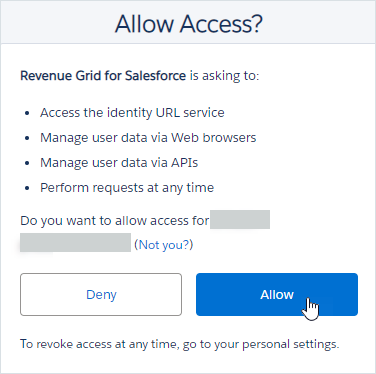Click the blue Allow button

pos(277,294)
